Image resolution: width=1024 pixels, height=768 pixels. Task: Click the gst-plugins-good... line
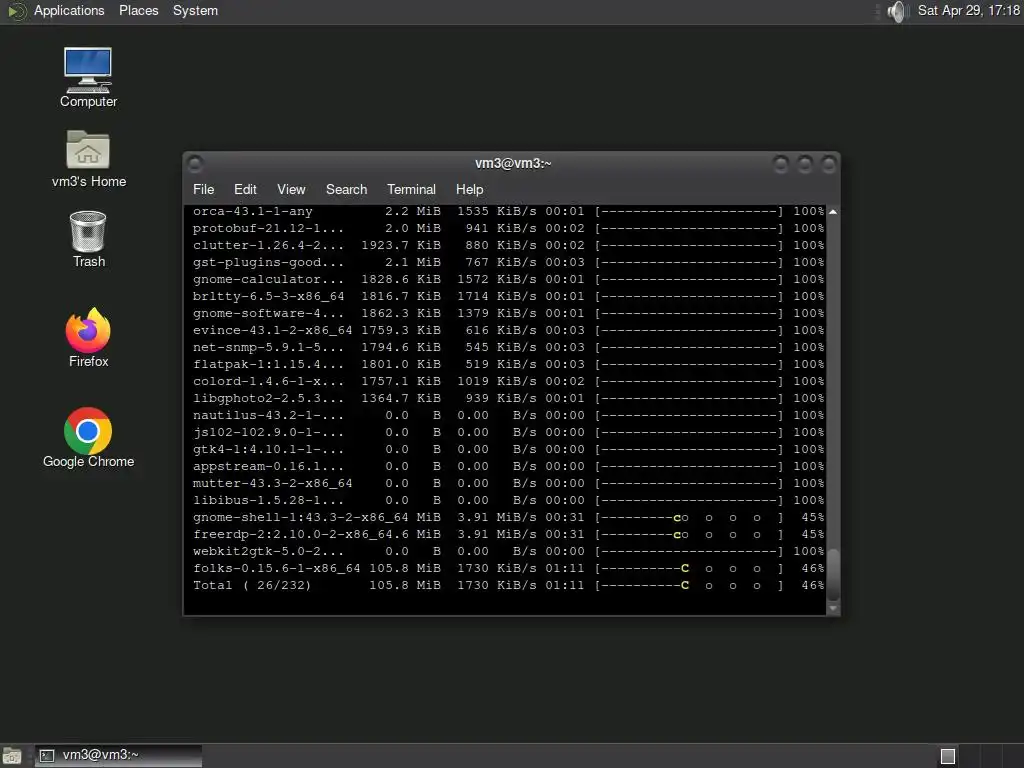click(x=508, y=263)
